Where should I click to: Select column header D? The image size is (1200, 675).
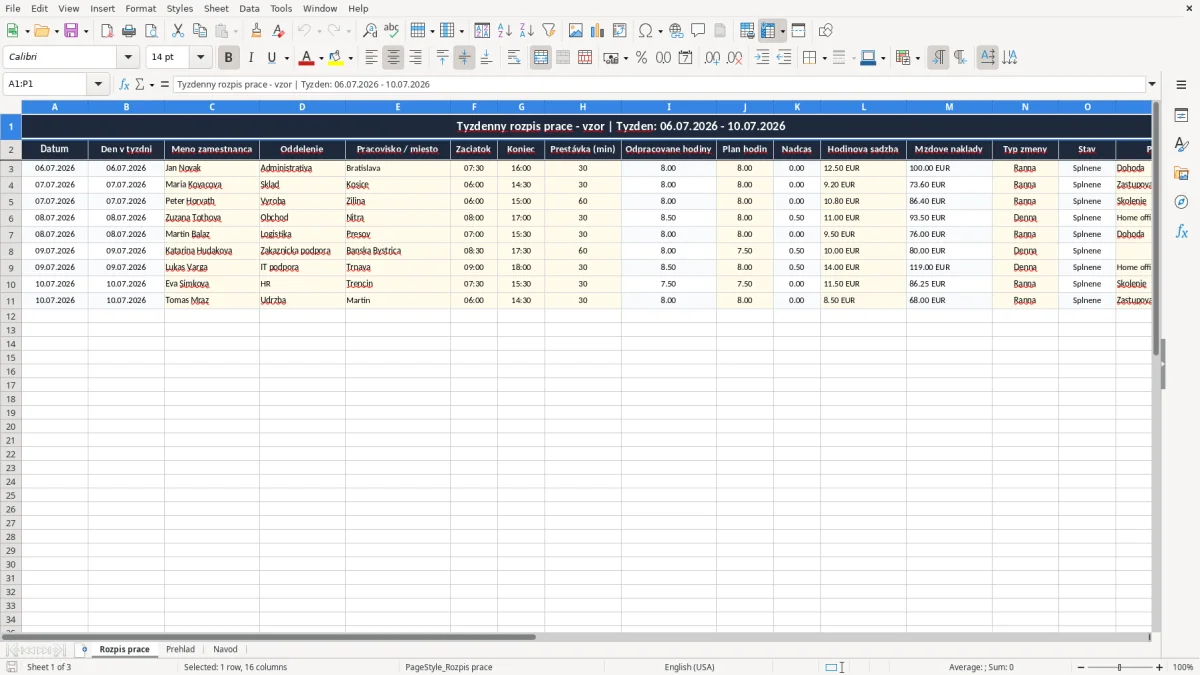[x=302, y=107]
